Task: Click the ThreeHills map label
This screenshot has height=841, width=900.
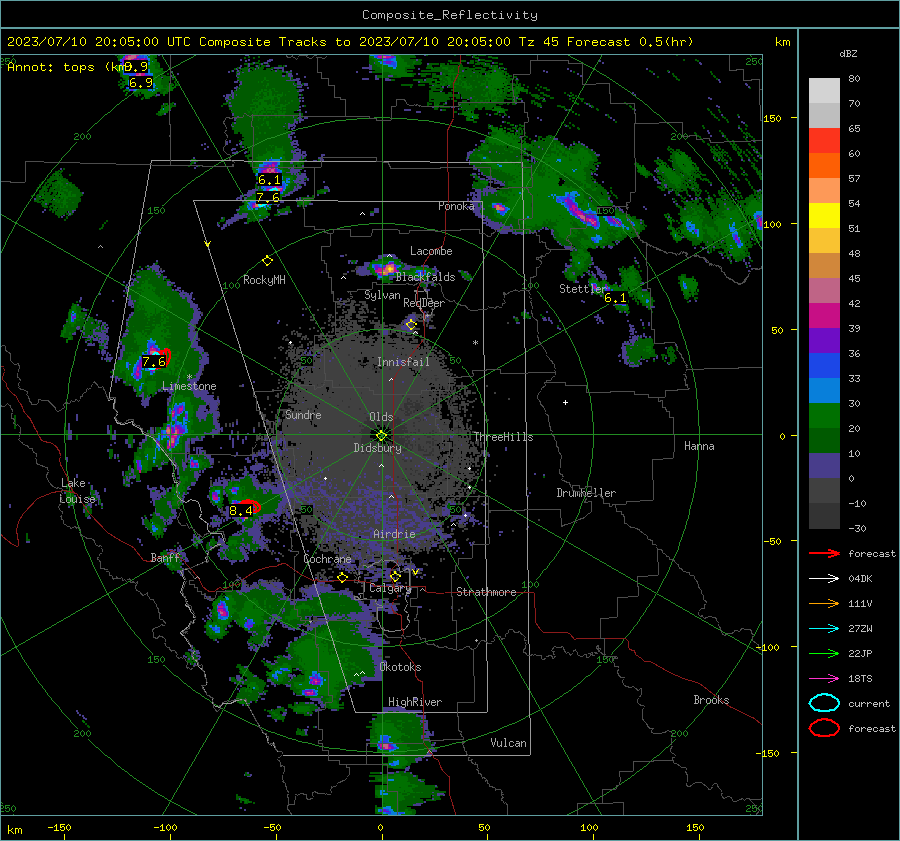Action: (503, 437)
